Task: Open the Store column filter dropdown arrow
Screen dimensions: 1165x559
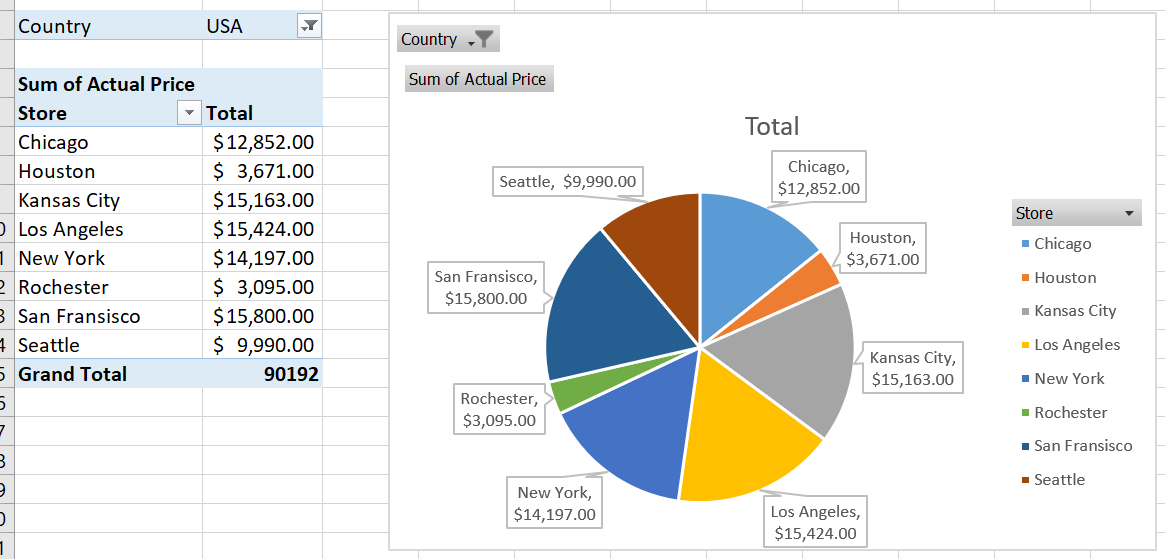Action: [x=189, y=113]
